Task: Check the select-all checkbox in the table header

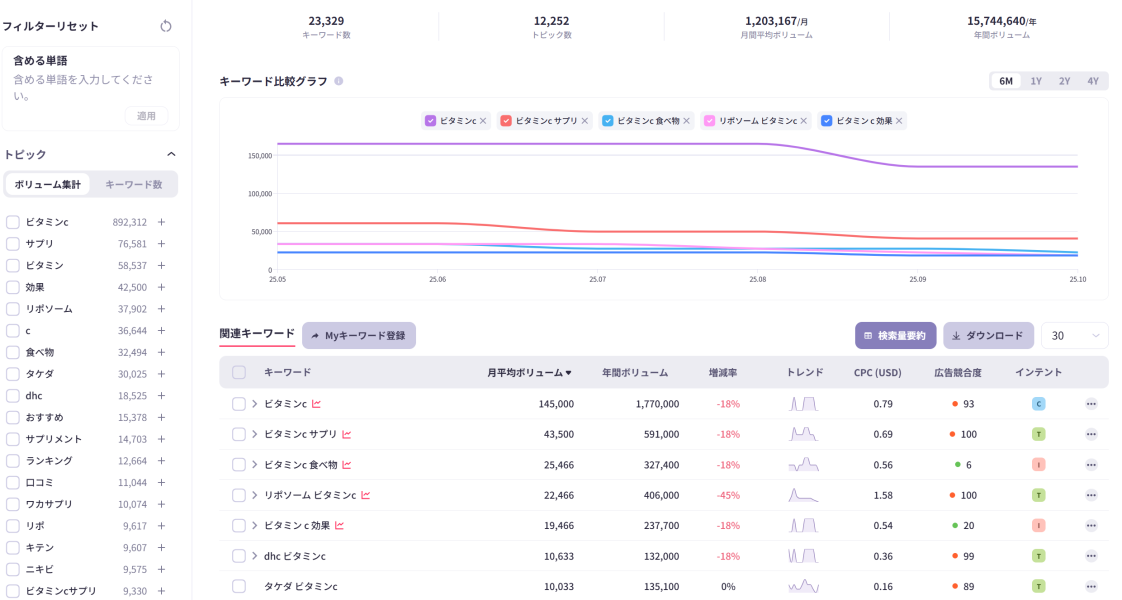Action: coord(239,371)
